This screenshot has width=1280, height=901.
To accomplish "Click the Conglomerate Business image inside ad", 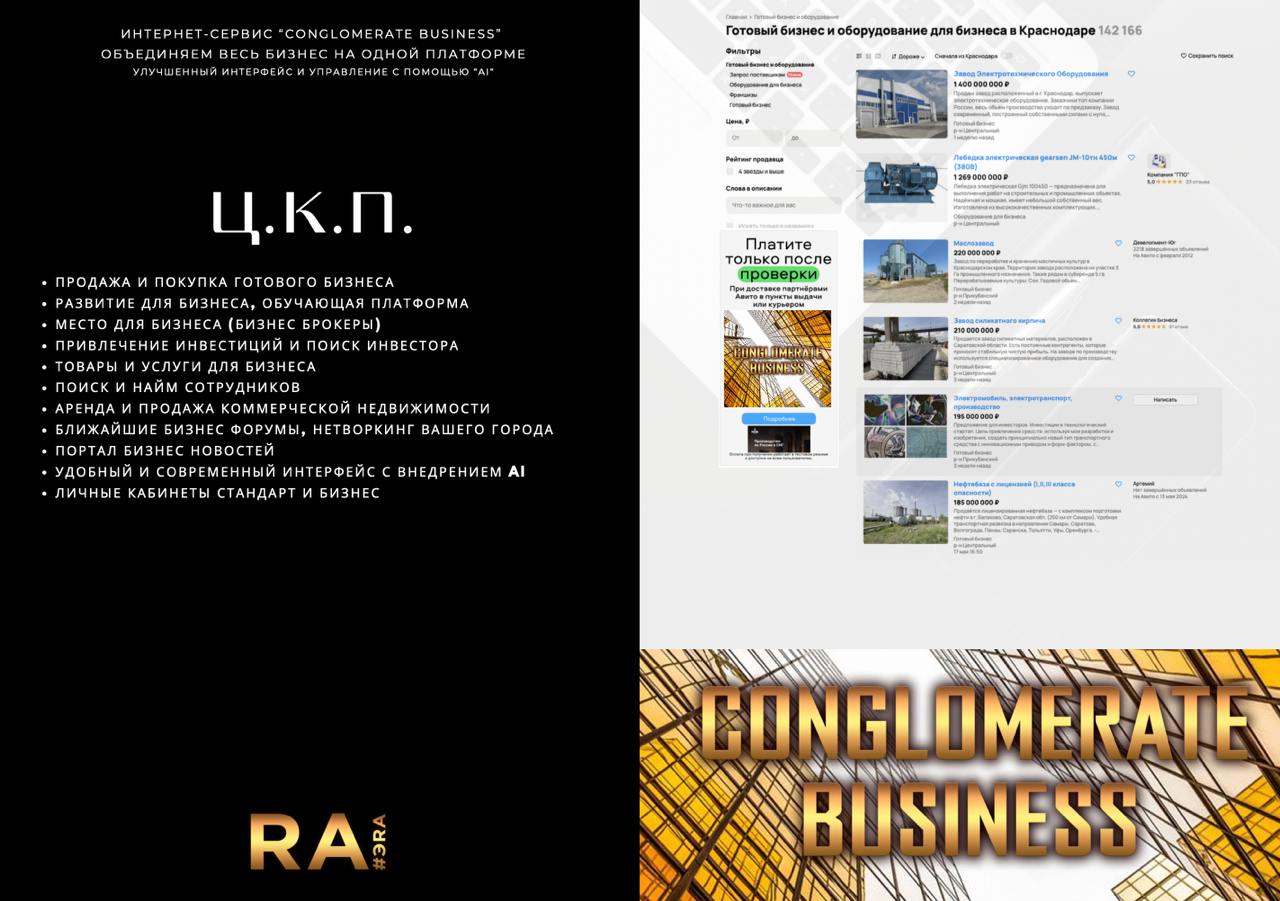I will click(x=777, y=358).
